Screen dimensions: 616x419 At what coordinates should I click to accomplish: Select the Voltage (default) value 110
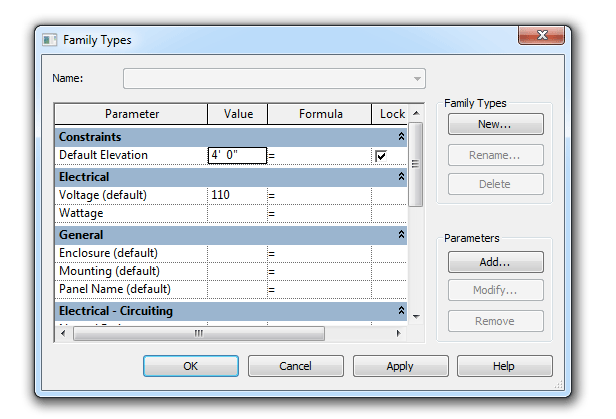coord(237,195)
